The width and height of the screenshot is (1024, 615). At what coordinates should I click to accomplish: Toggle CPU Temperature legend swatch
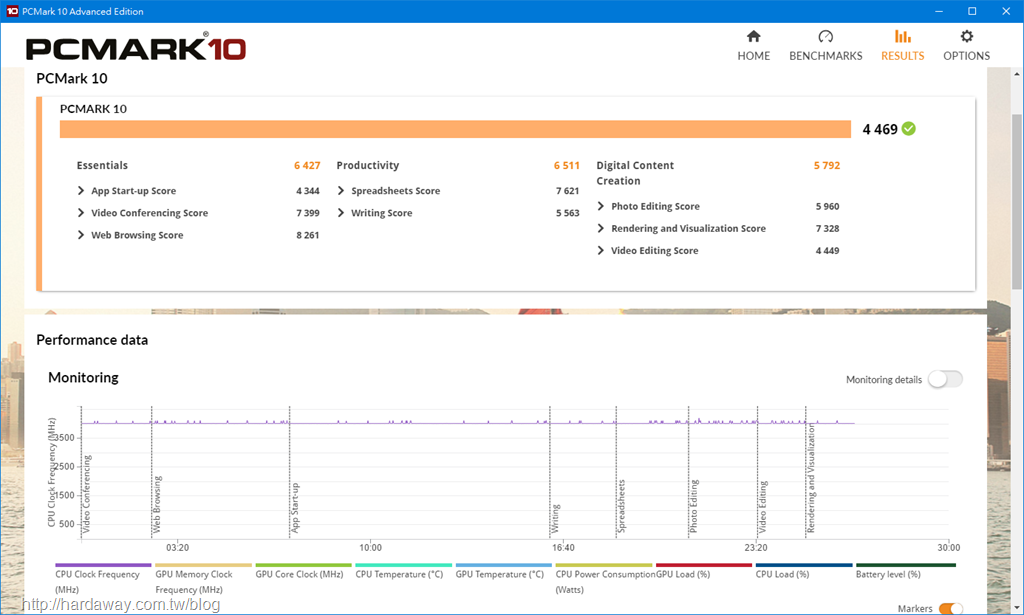(x=404, y=565)
